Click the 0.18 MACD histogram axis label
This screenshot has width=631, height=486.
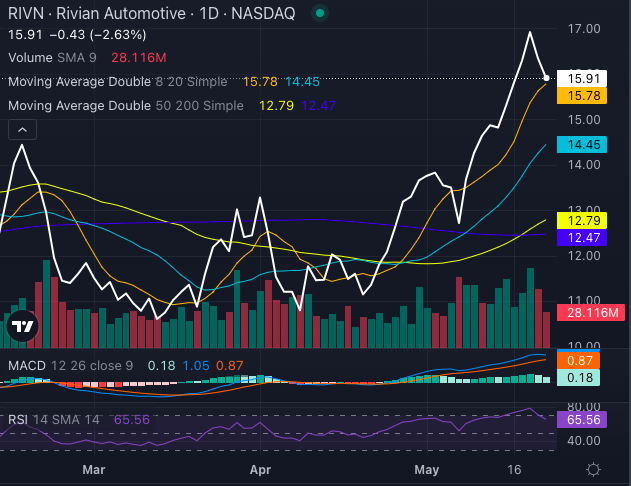(x=578, y=378)
